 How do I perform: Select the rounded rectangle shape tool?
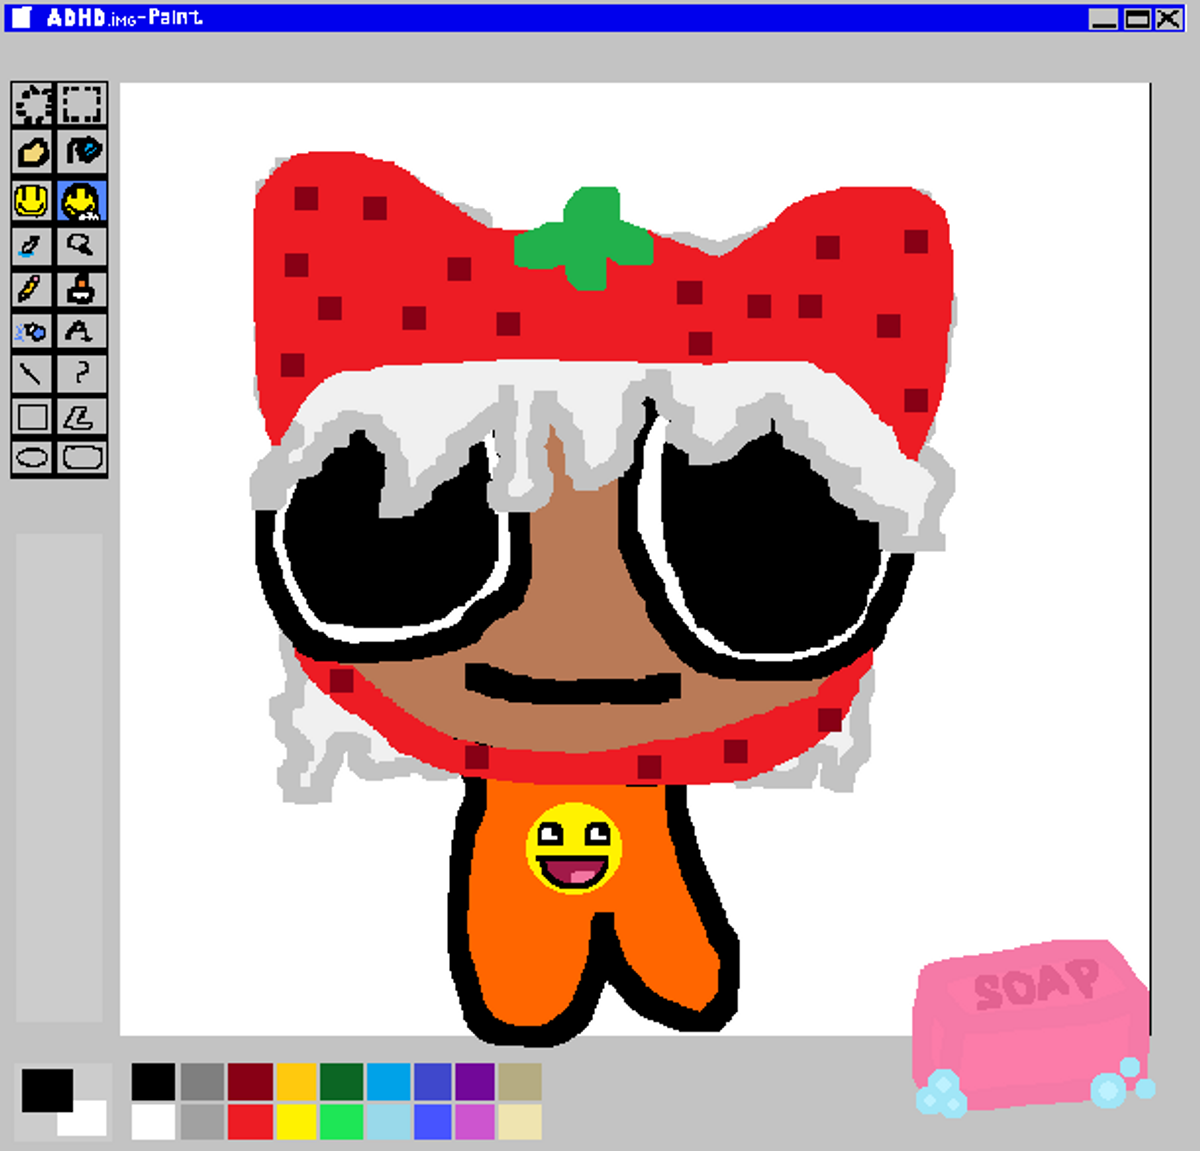(x=82, y=458)
